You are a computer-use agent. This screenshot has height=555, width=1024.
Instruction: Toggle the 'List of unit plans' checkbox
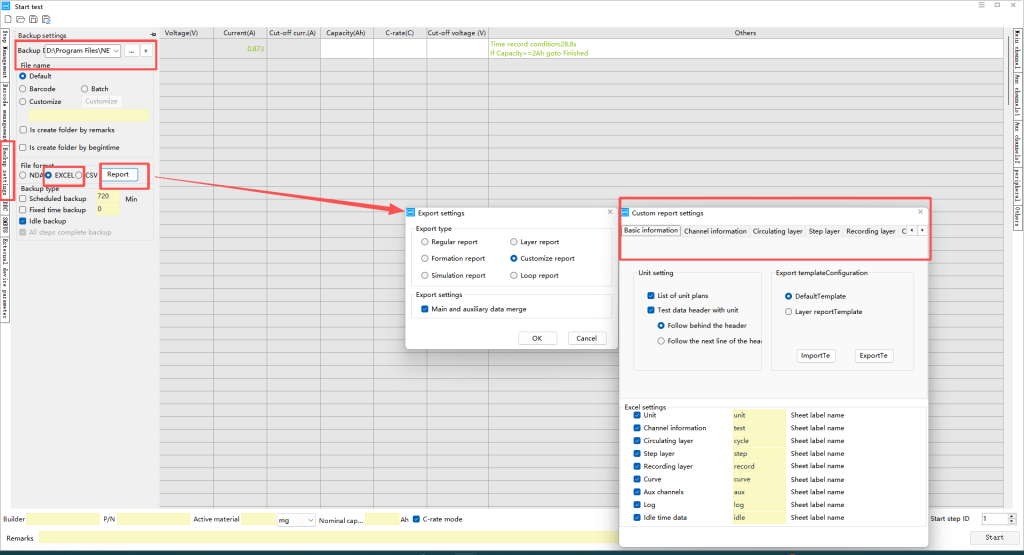coord(650,296)
